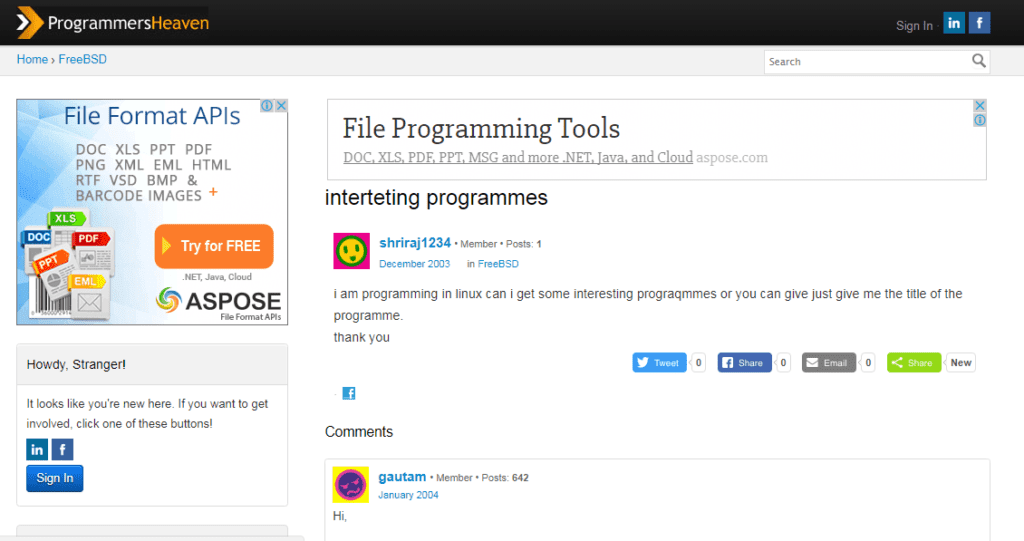Open the FreeBSD breadcrumb link
This screenshot has height=541, width=1024.
83,60
